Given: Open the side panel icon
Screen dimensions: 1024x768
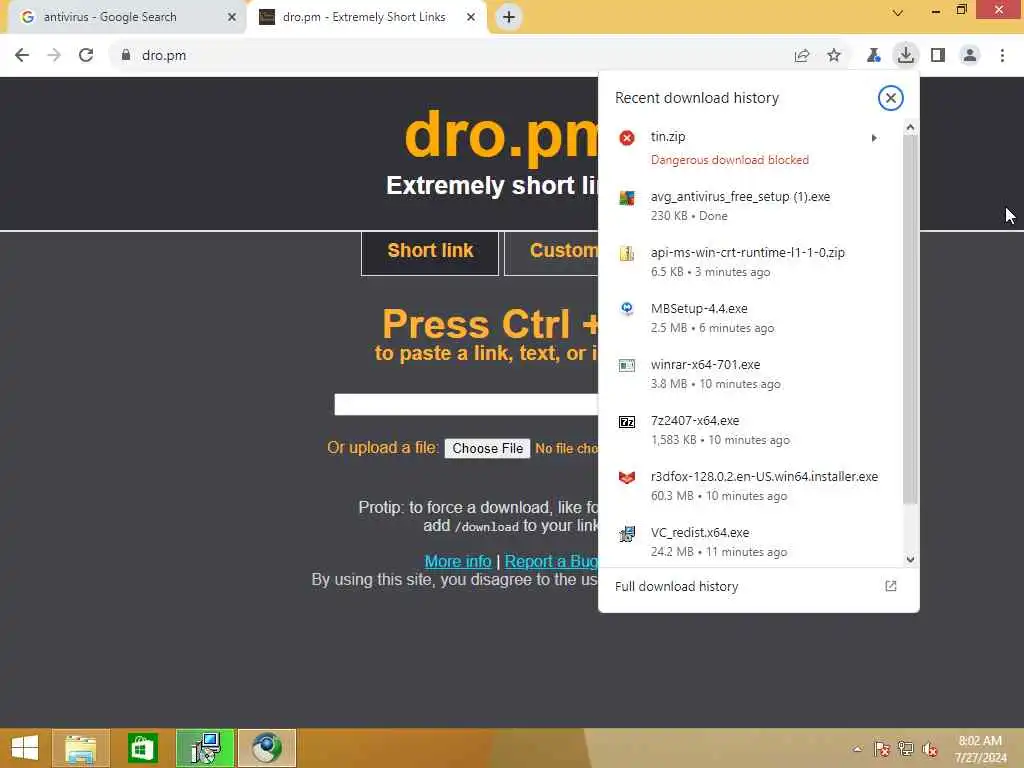Looking at the screenshot, I should click(938, 56).
